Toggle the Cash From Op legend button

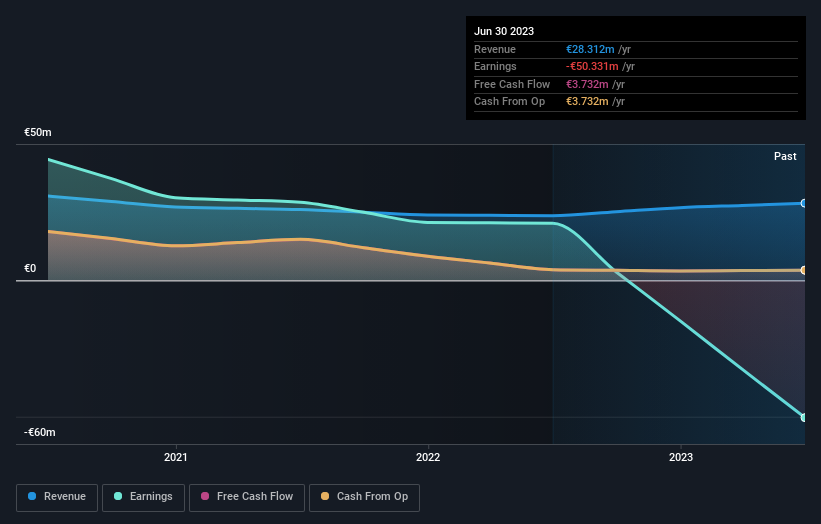(364, 497)
